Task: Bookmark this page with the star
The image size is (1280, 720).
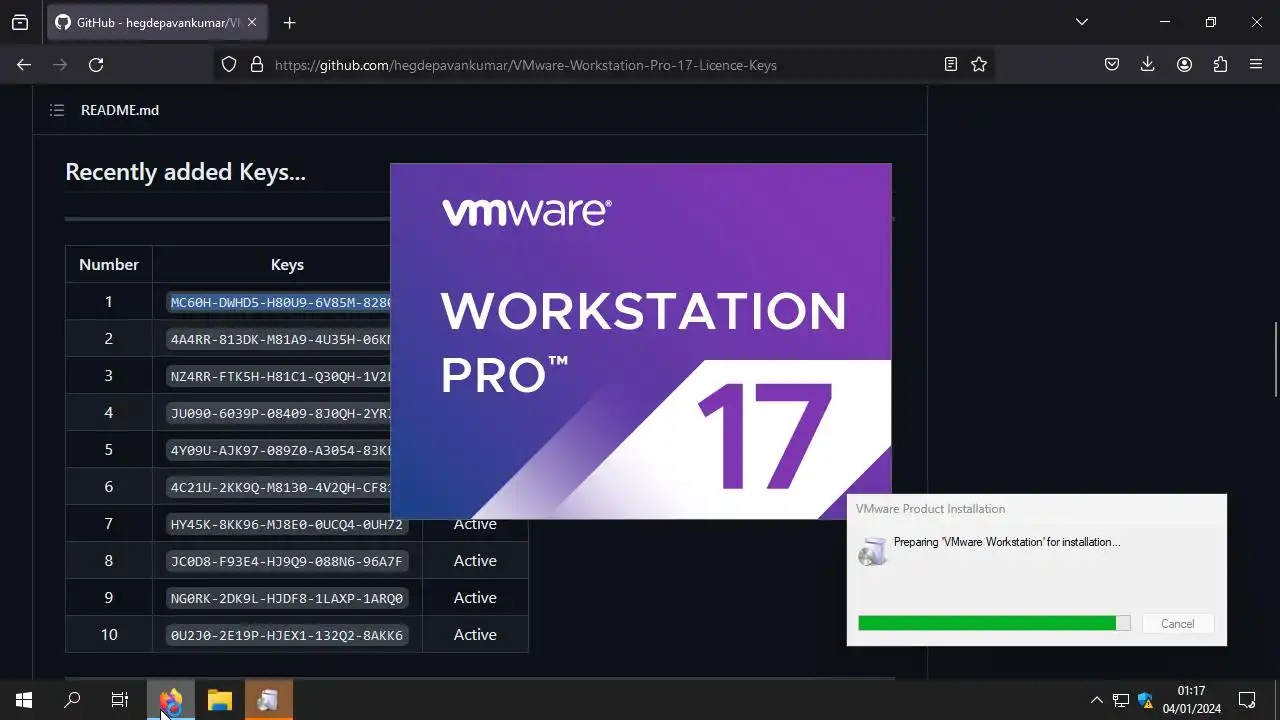Action: click(x=979, y=64)
